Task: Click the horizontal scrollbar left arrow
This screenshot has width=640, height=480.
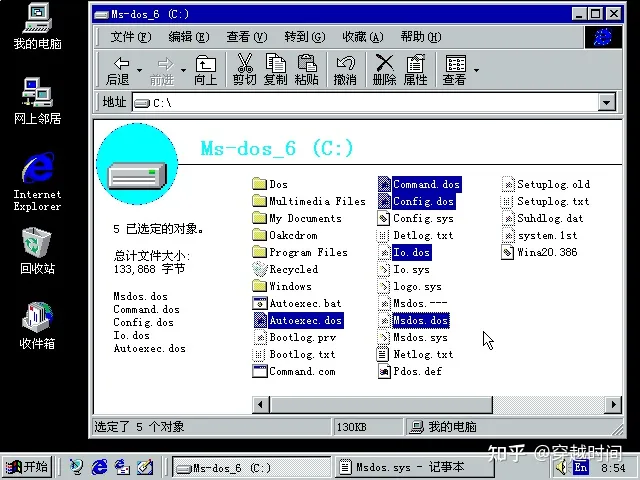Action: pos(260,405)
